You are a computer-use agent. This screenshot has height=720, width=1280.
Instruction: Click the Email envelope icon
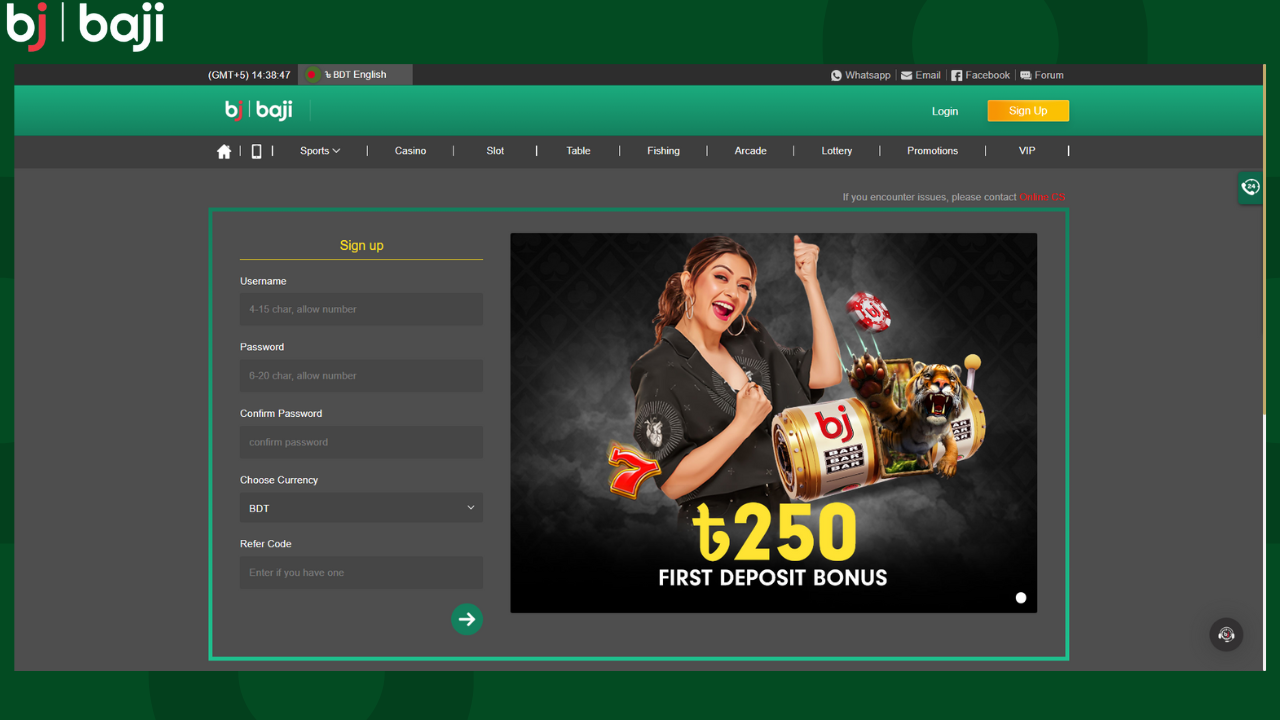point(906,75)
